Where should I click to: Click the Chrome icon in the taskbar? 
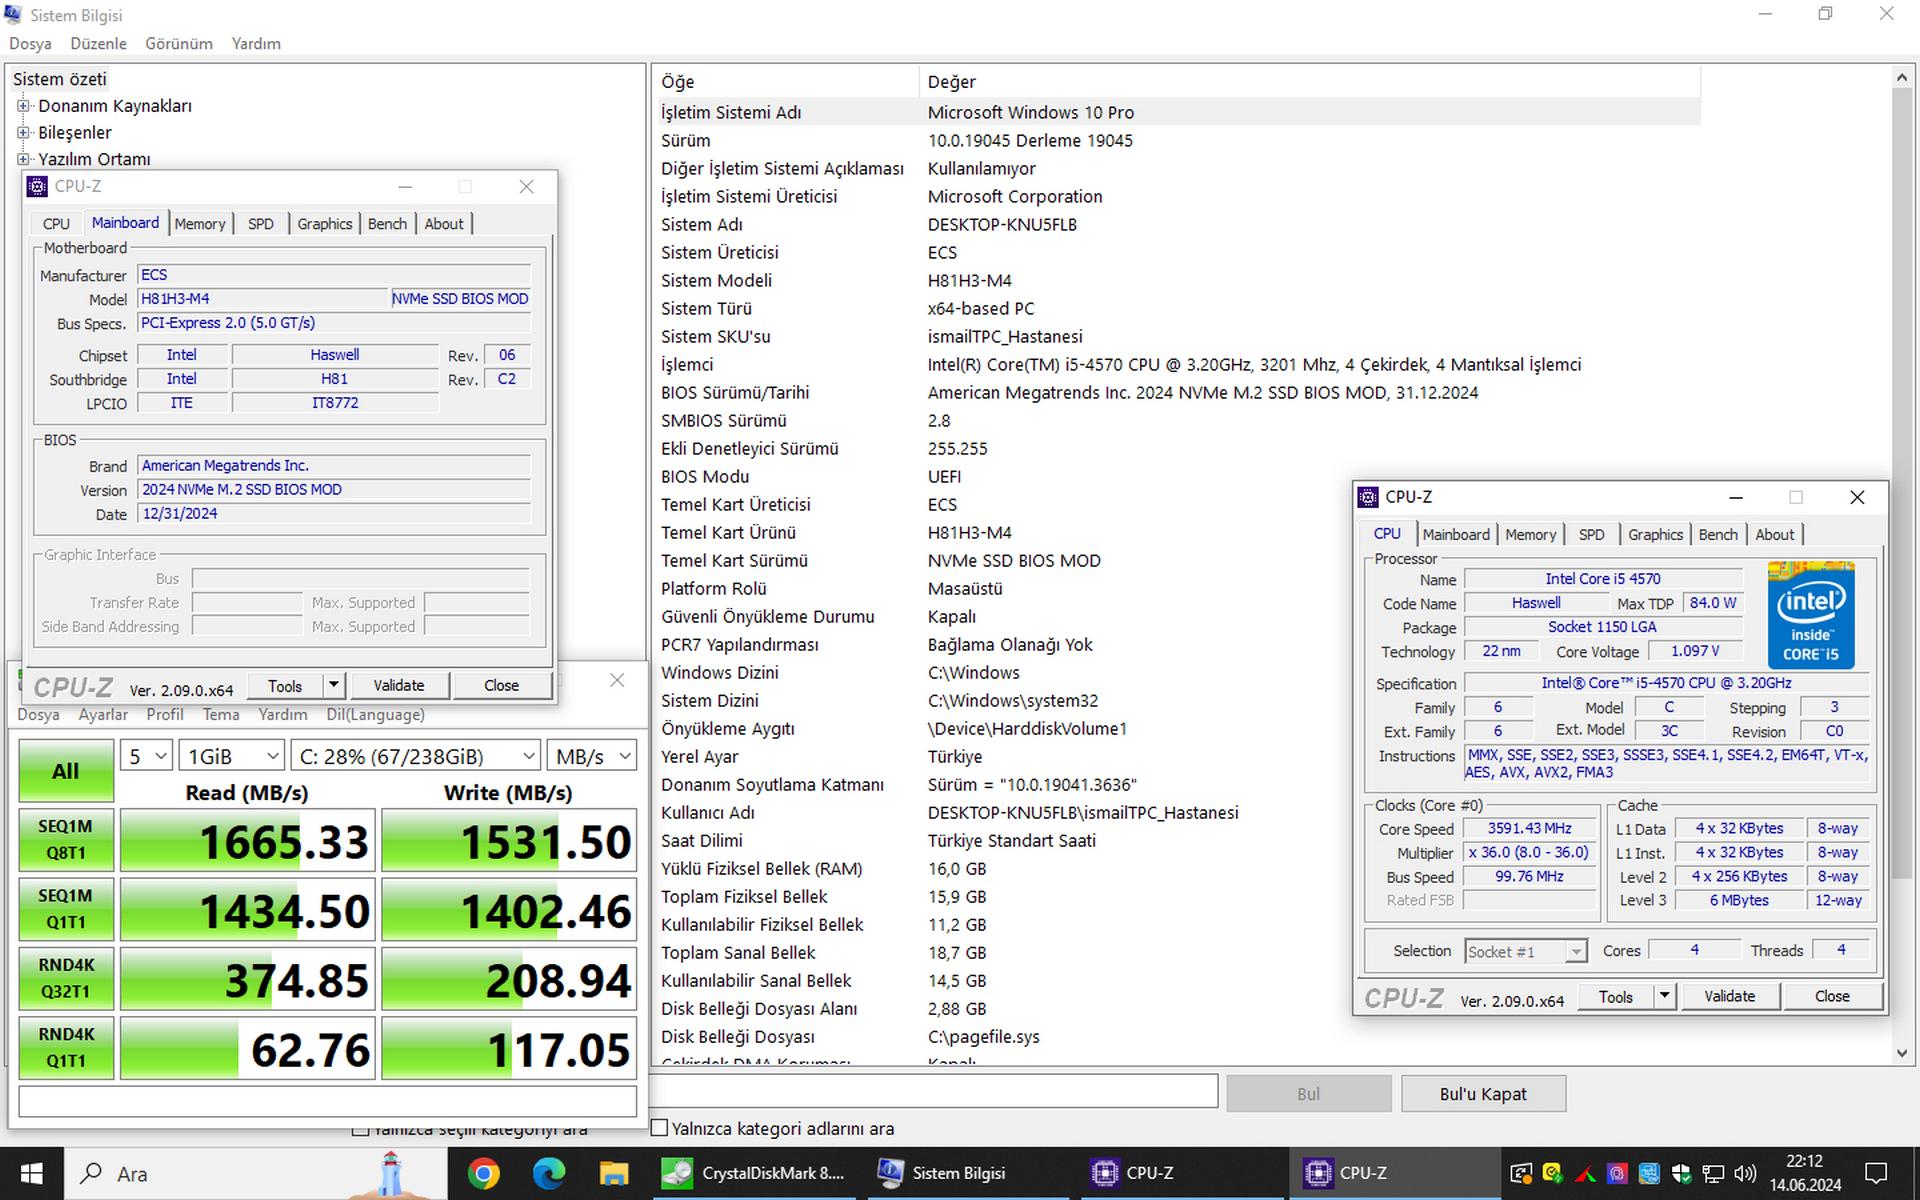483,1173
